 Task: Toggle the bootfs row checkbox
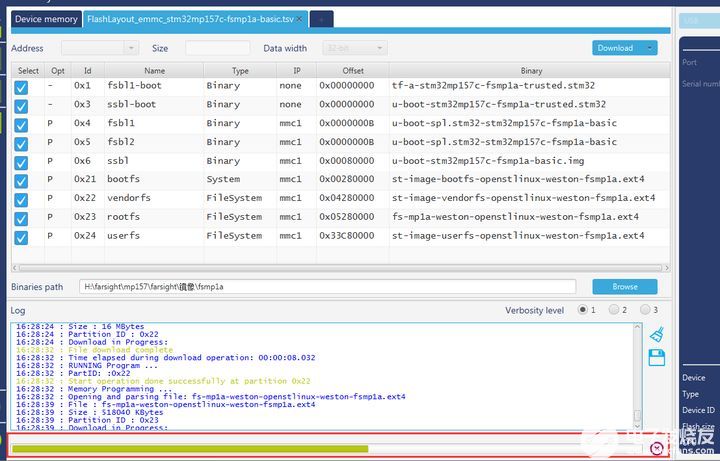22,180
